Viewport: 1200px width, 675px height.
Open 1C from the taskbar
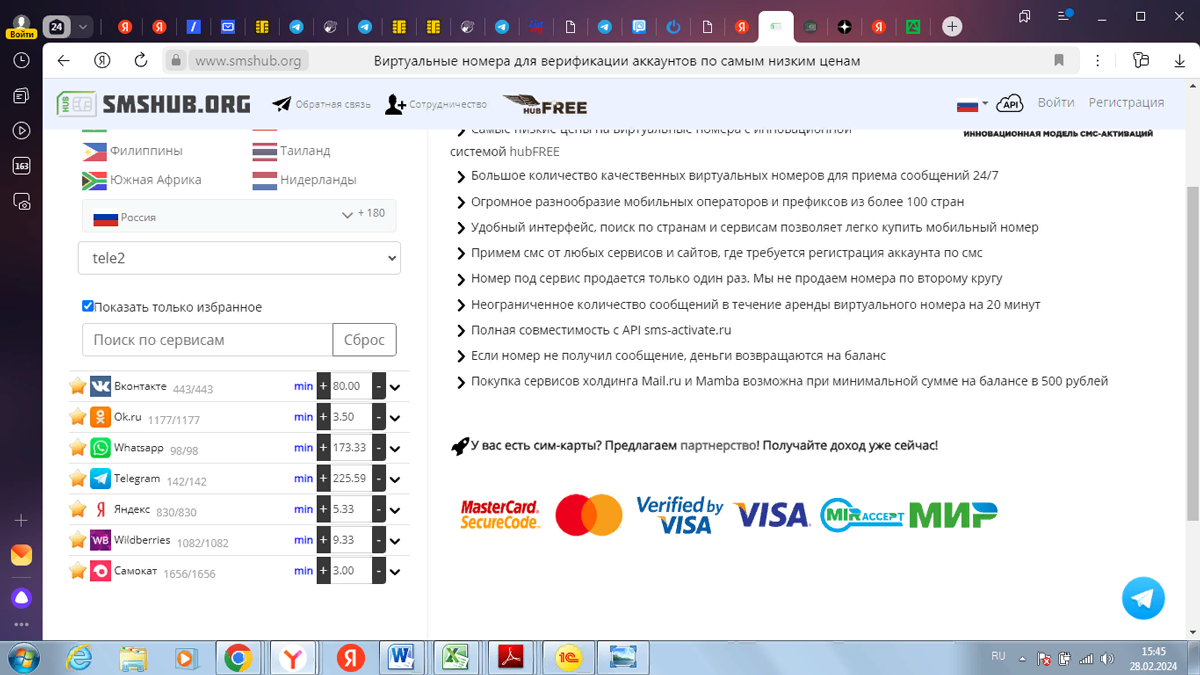569,657
